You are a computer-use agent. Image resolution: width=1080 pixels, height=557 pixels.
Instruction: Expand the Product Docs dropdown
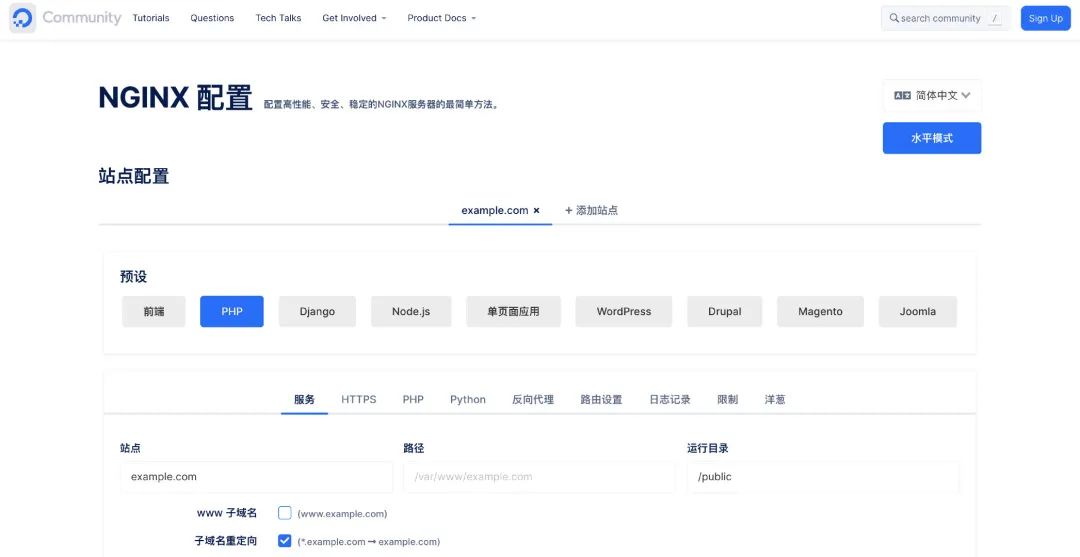(442, 18)
